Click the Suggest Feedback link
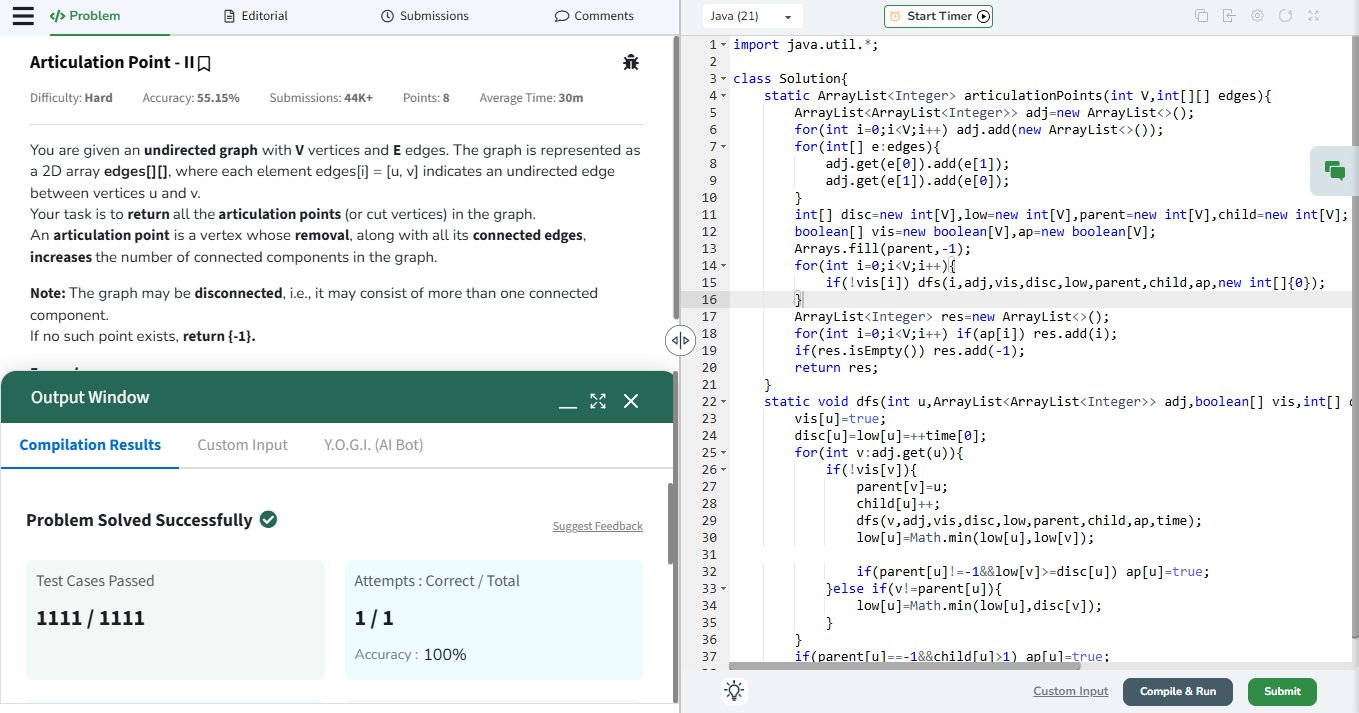1359x713 pixels. pos(597,526)
